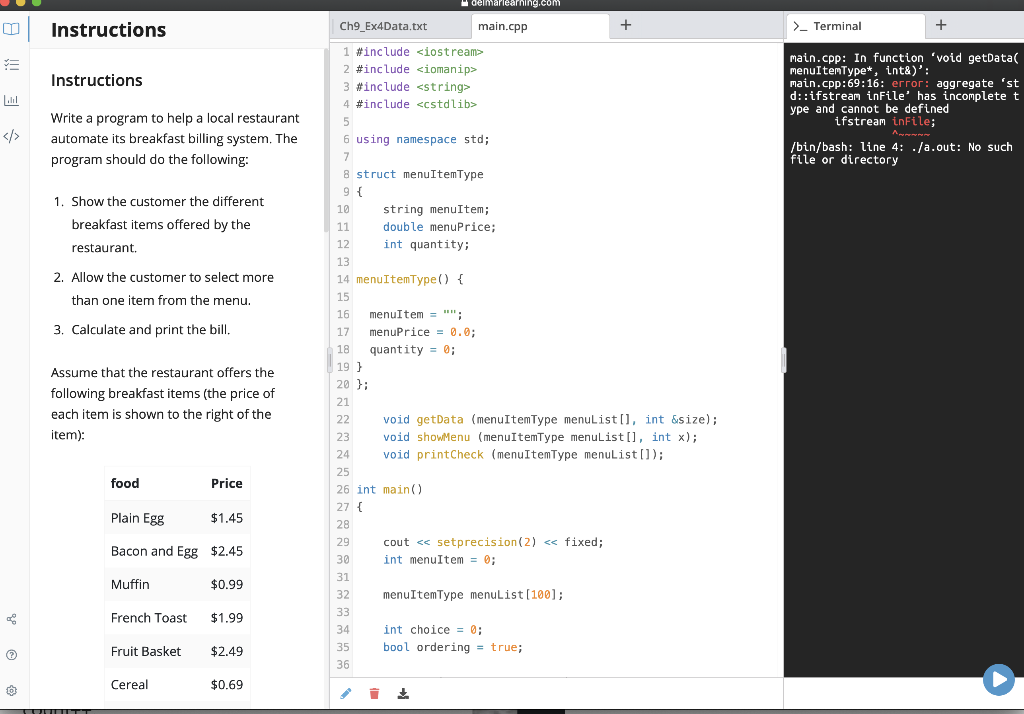Image resolution: width=1024 pixels, height=714 pixels.
Task: Open the settings gear icon
Action: 11,690
